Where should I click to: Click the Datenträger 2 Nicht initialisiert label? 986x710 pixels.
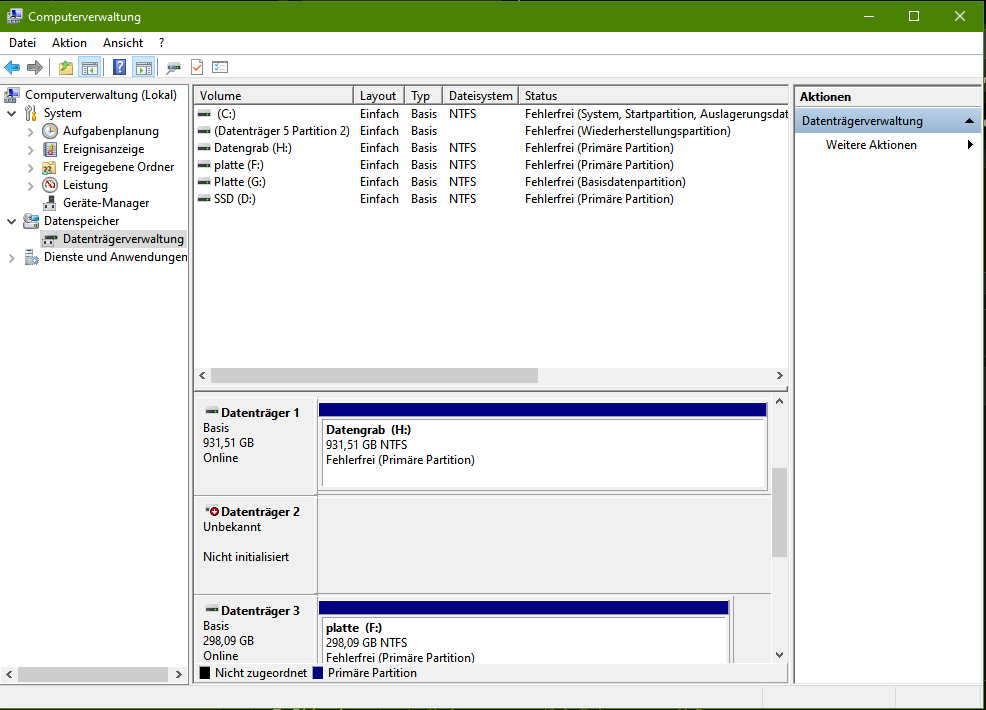[246, 557]
